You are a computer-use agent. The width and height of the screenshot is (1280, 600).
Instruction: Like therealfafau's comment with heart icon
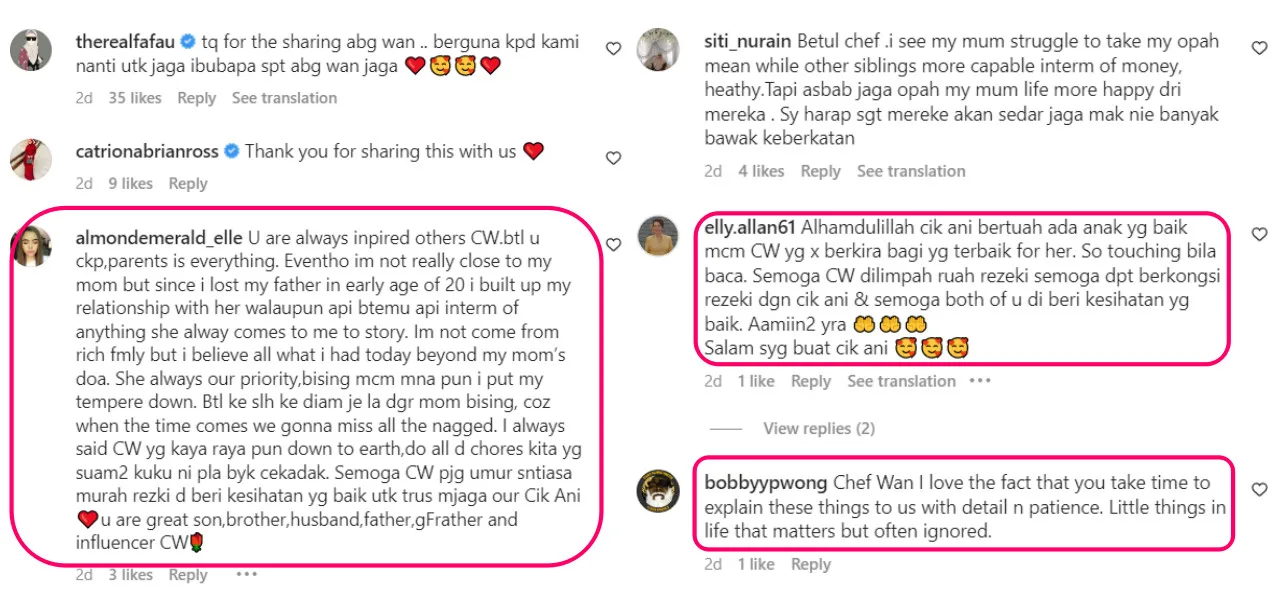point(613,47)
